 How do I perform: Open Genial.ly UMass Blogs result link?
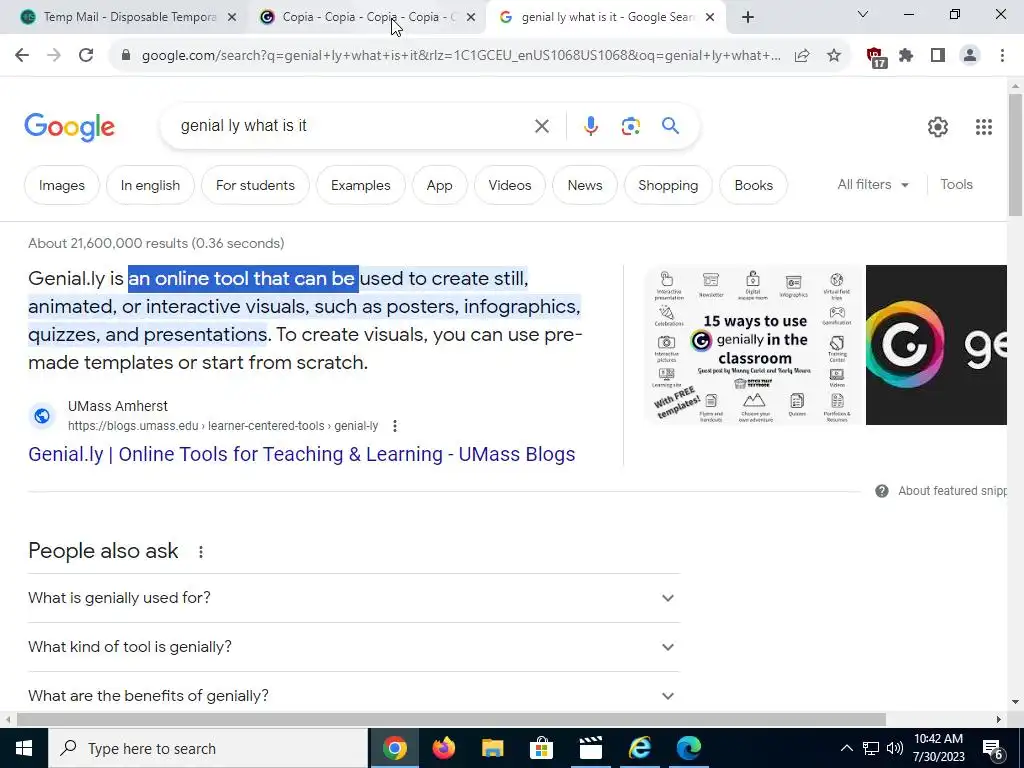[x=302, y=455]
